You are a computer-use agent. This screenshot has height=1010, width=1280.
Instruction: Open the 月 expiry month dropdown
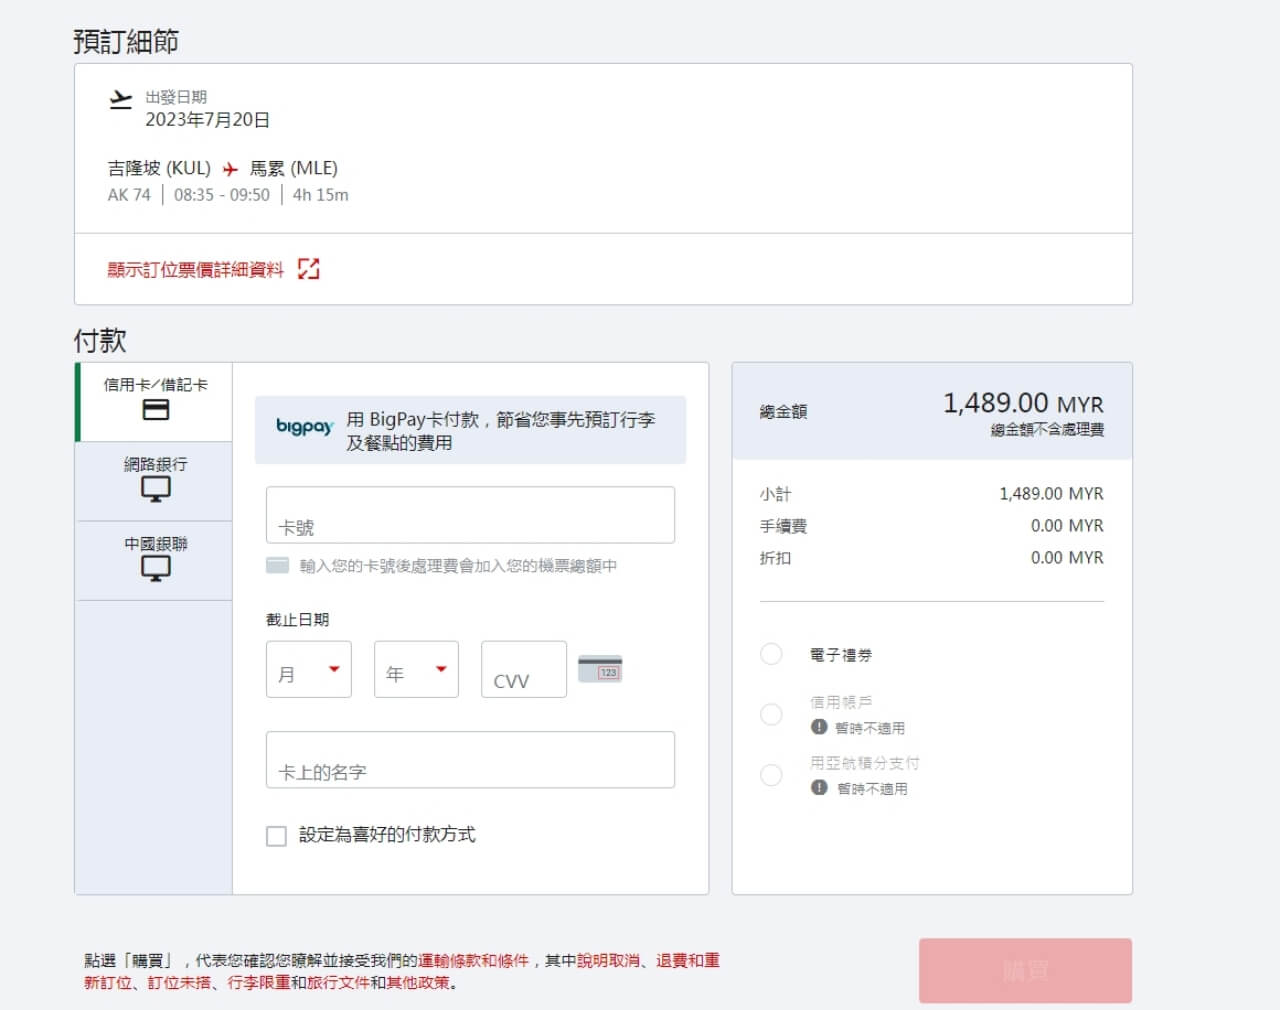tap(308, 668)
